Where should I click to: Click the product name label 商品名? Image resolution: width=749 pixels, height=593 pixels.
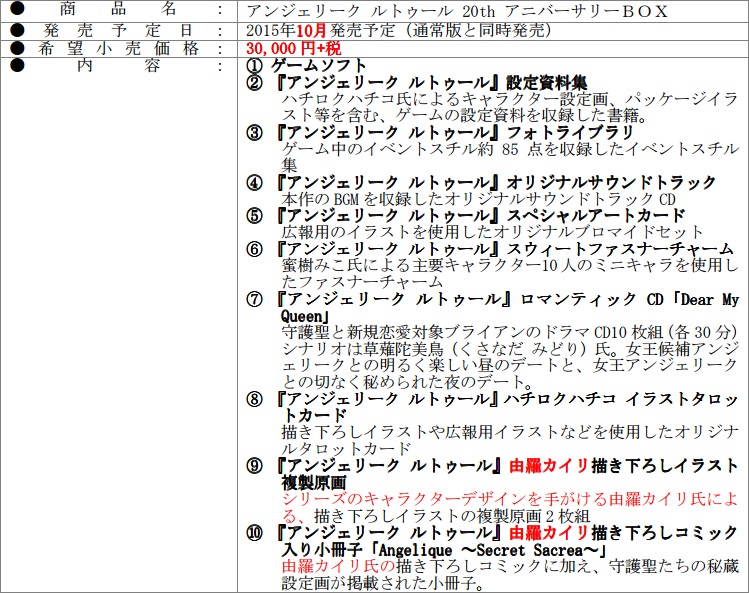pos(118,9)
